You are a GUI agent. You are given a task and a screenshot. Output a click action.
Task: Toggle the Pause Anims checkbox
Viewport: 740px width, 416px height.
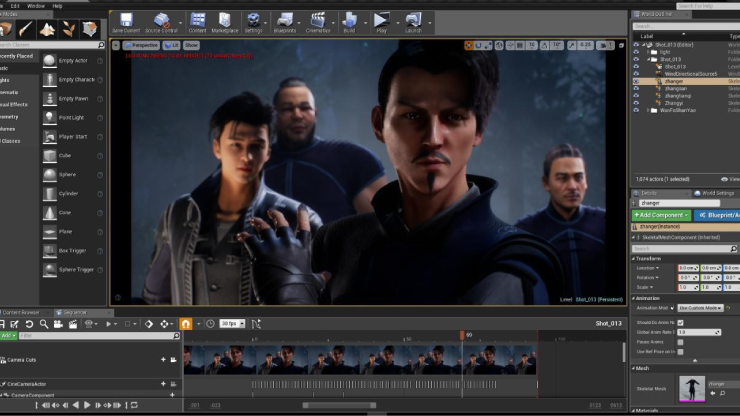(681, 342)
